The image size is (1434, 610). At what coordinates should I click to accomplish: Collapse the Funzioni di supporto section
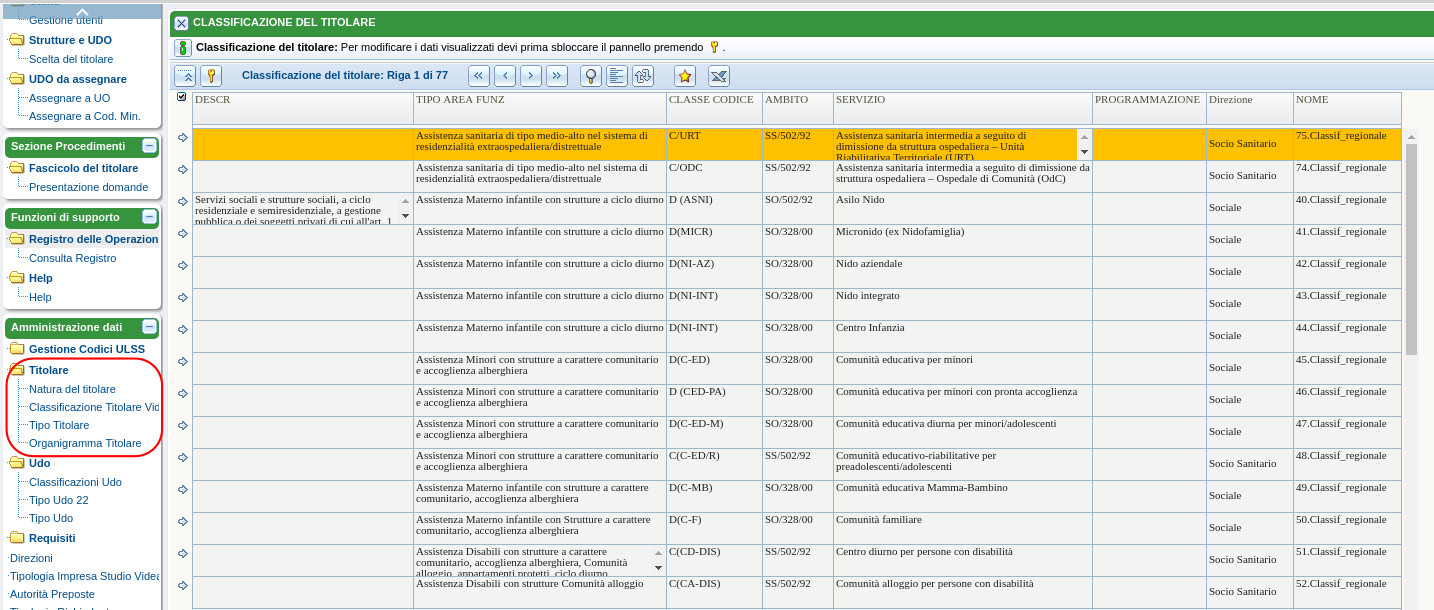pyautogui.click(x=149, y=217)
